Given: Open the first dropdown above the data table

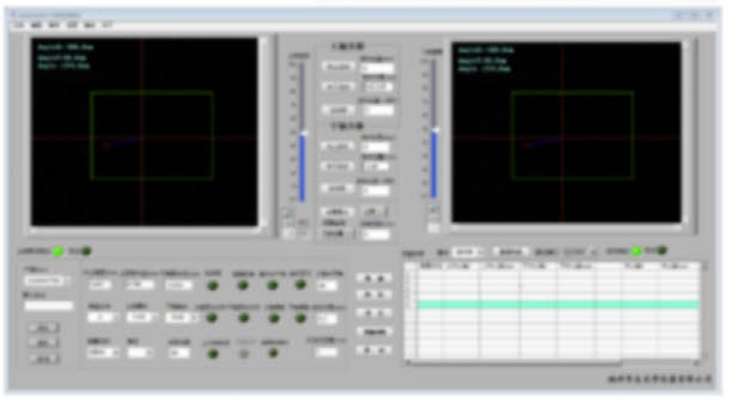Looking at the screenshot, I should pos(466,252).
